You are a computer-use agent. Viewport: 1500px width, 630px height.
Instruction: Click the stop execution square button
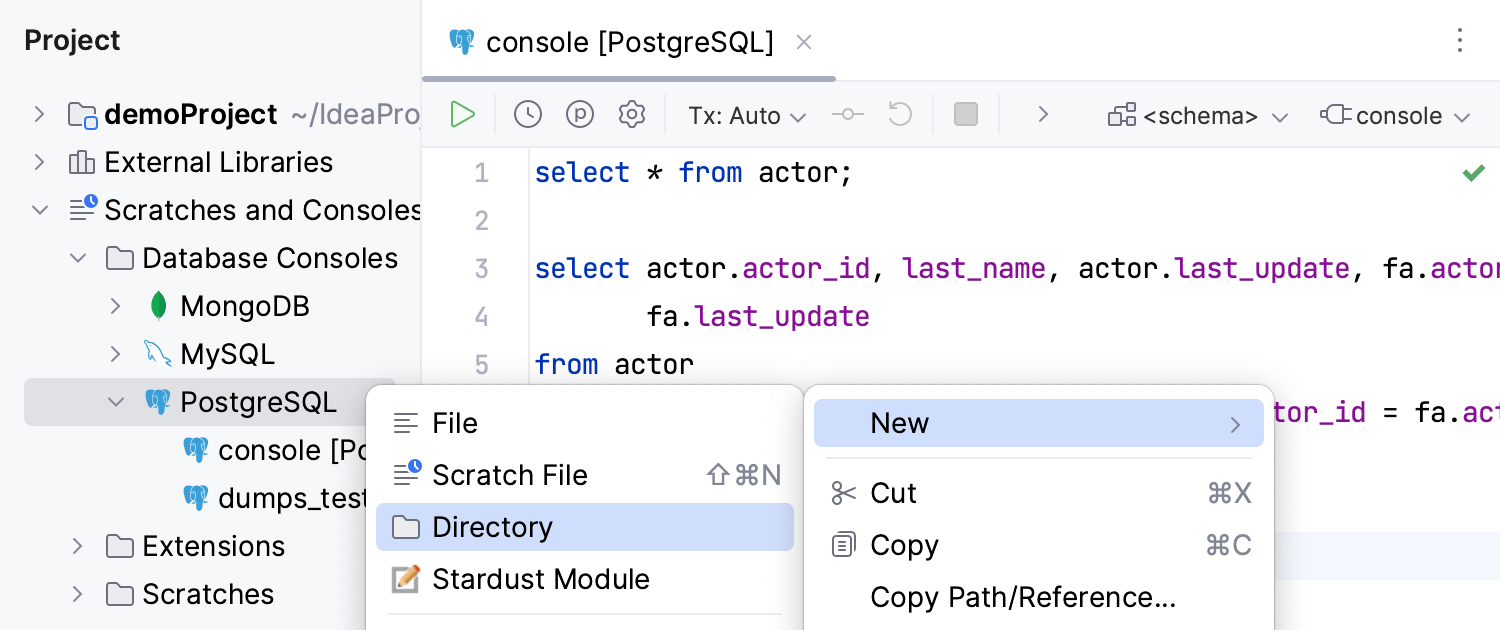[x=966, y=115]
